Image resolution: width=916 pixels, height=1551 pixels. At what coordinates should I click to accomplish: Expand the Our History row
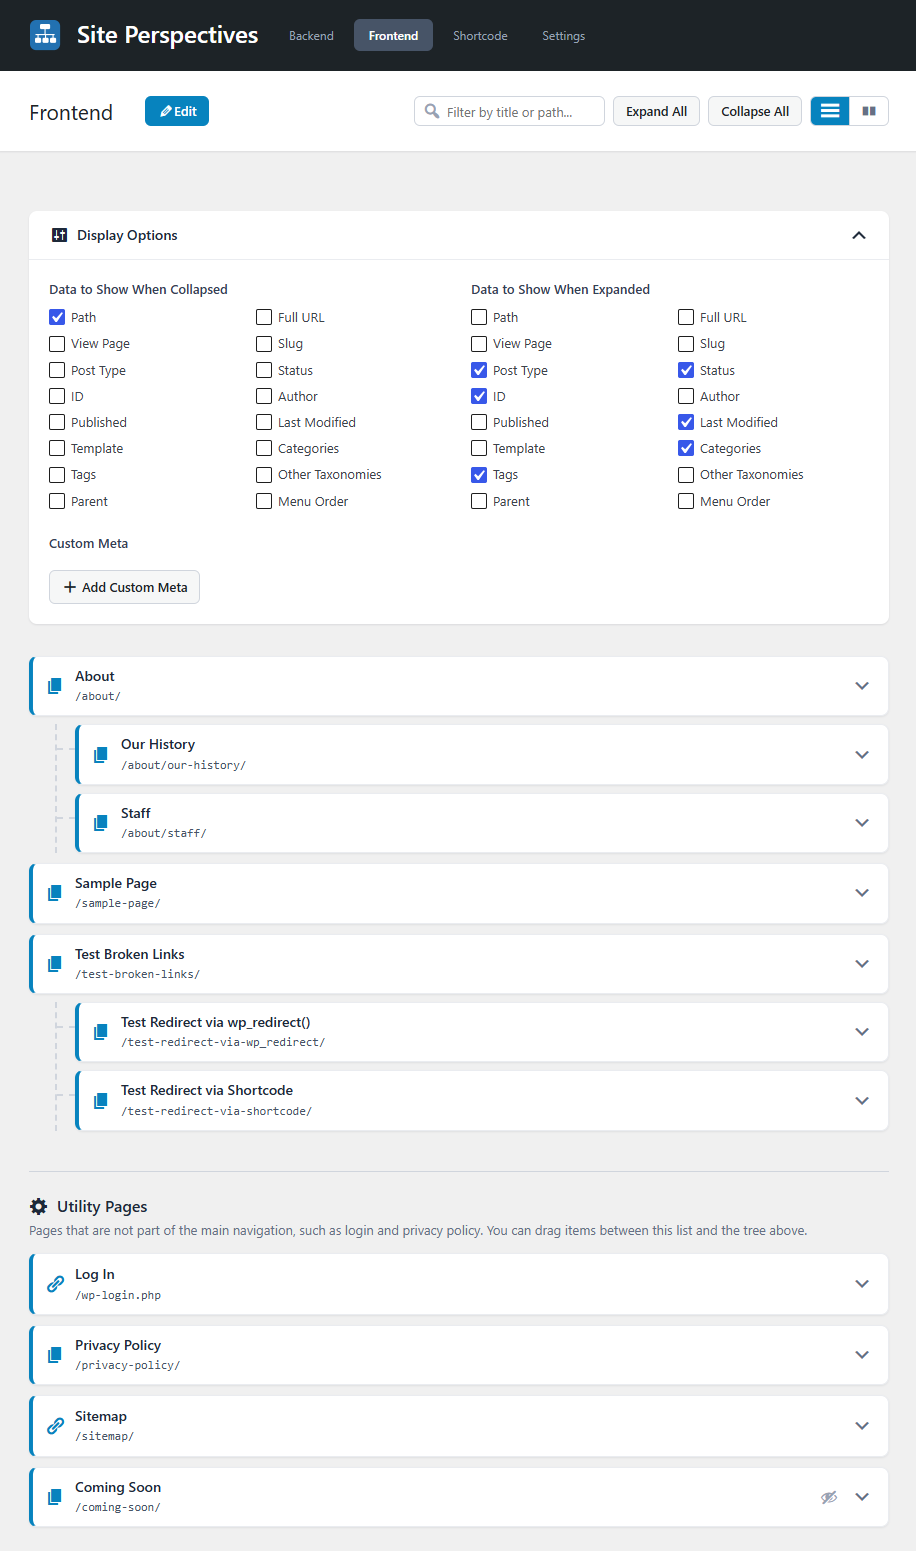(862, 755)
